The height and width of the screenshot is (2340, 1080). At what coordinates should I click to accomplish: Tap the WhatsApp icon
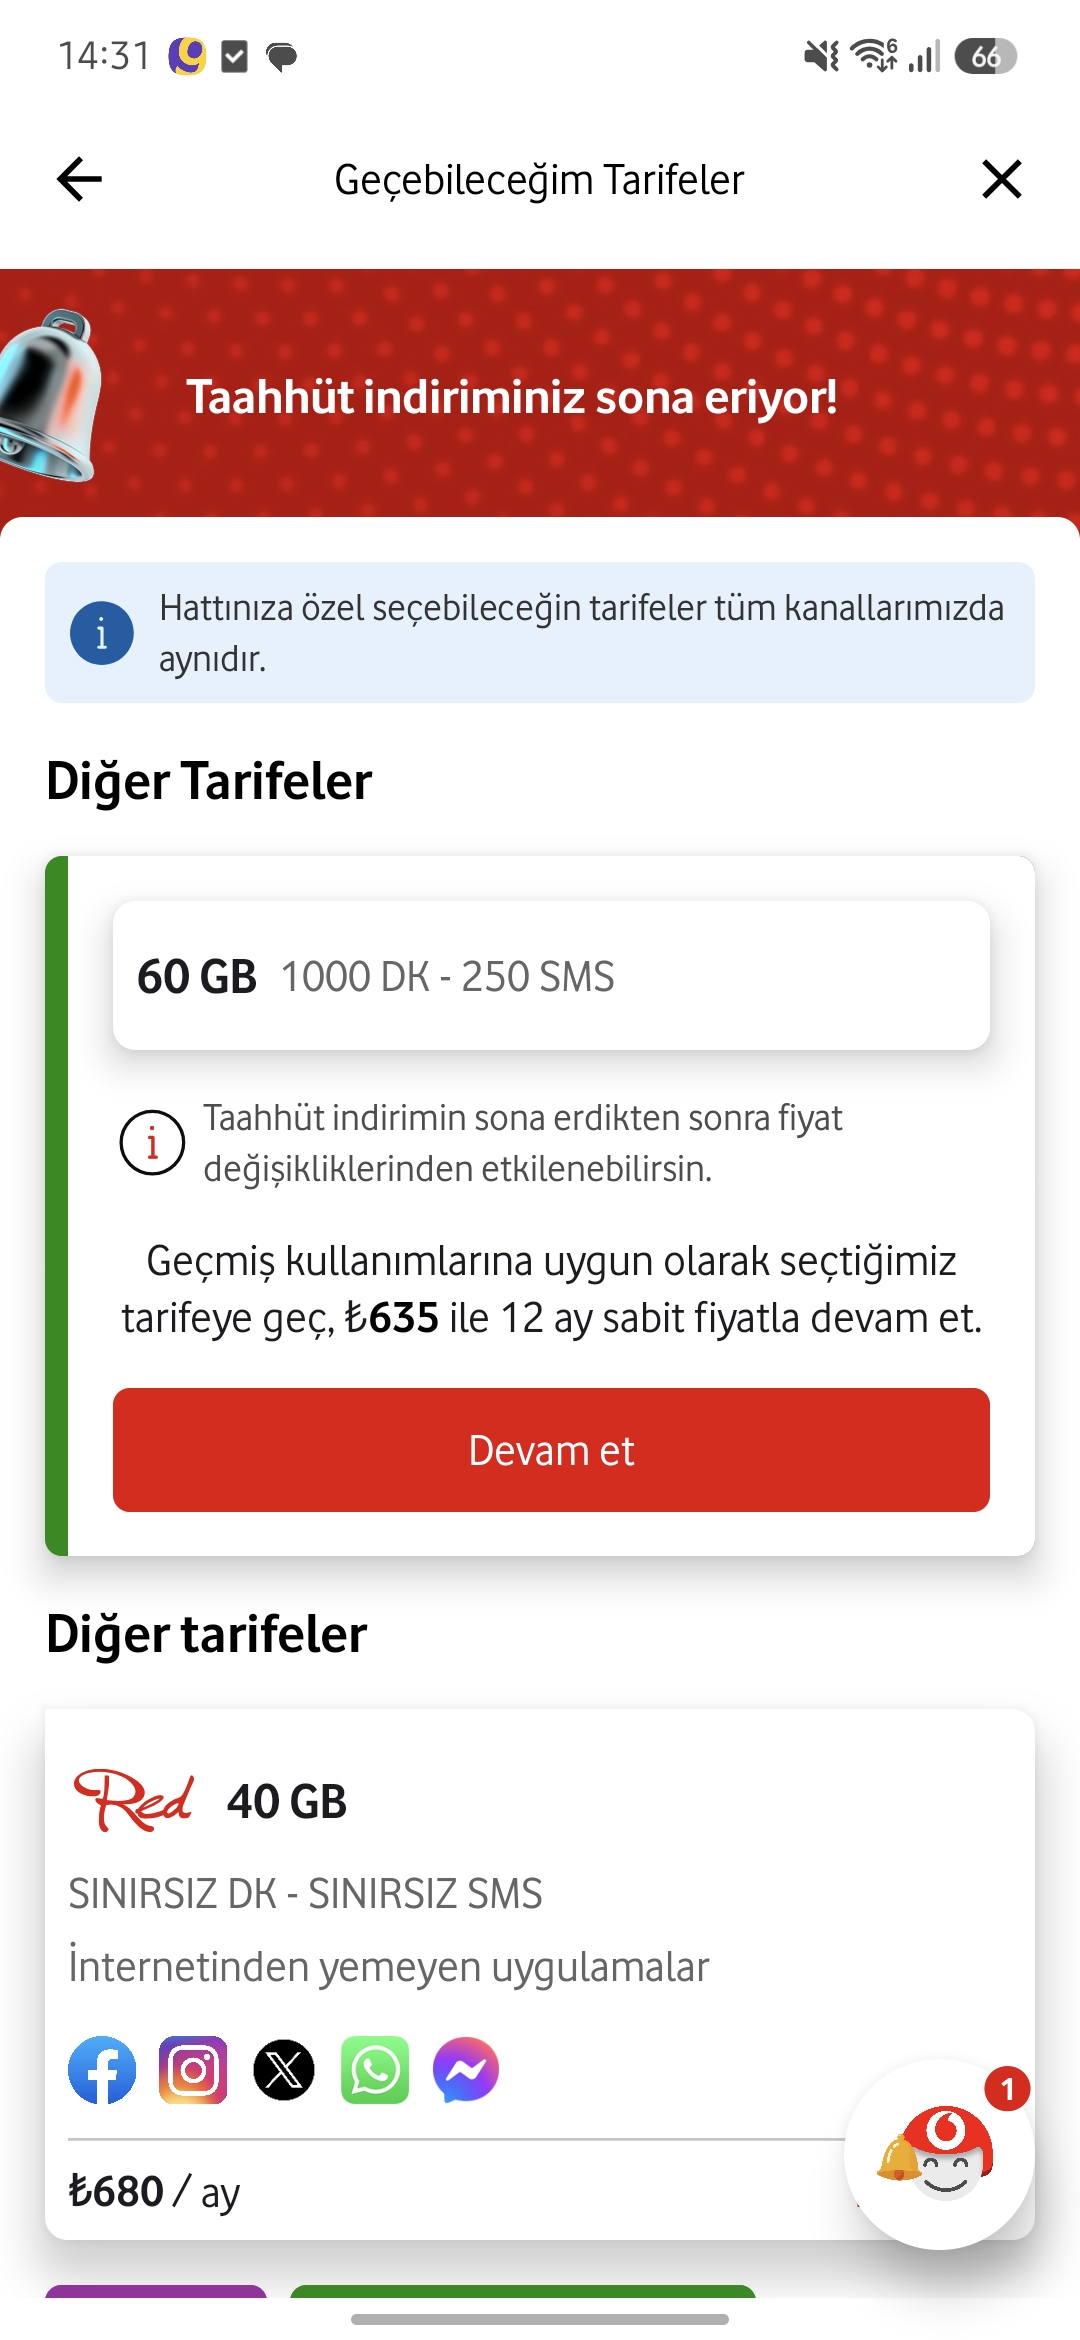pos(375,2070)
